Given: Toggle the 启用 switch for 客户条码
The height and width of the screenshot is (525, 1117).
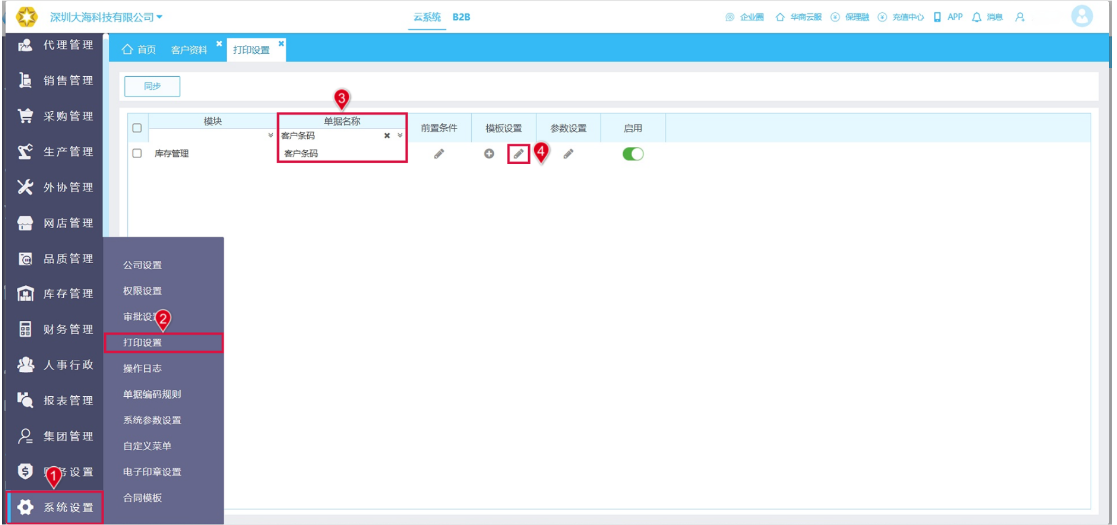Looking at the screenshot, I should (x=633, y=153).
